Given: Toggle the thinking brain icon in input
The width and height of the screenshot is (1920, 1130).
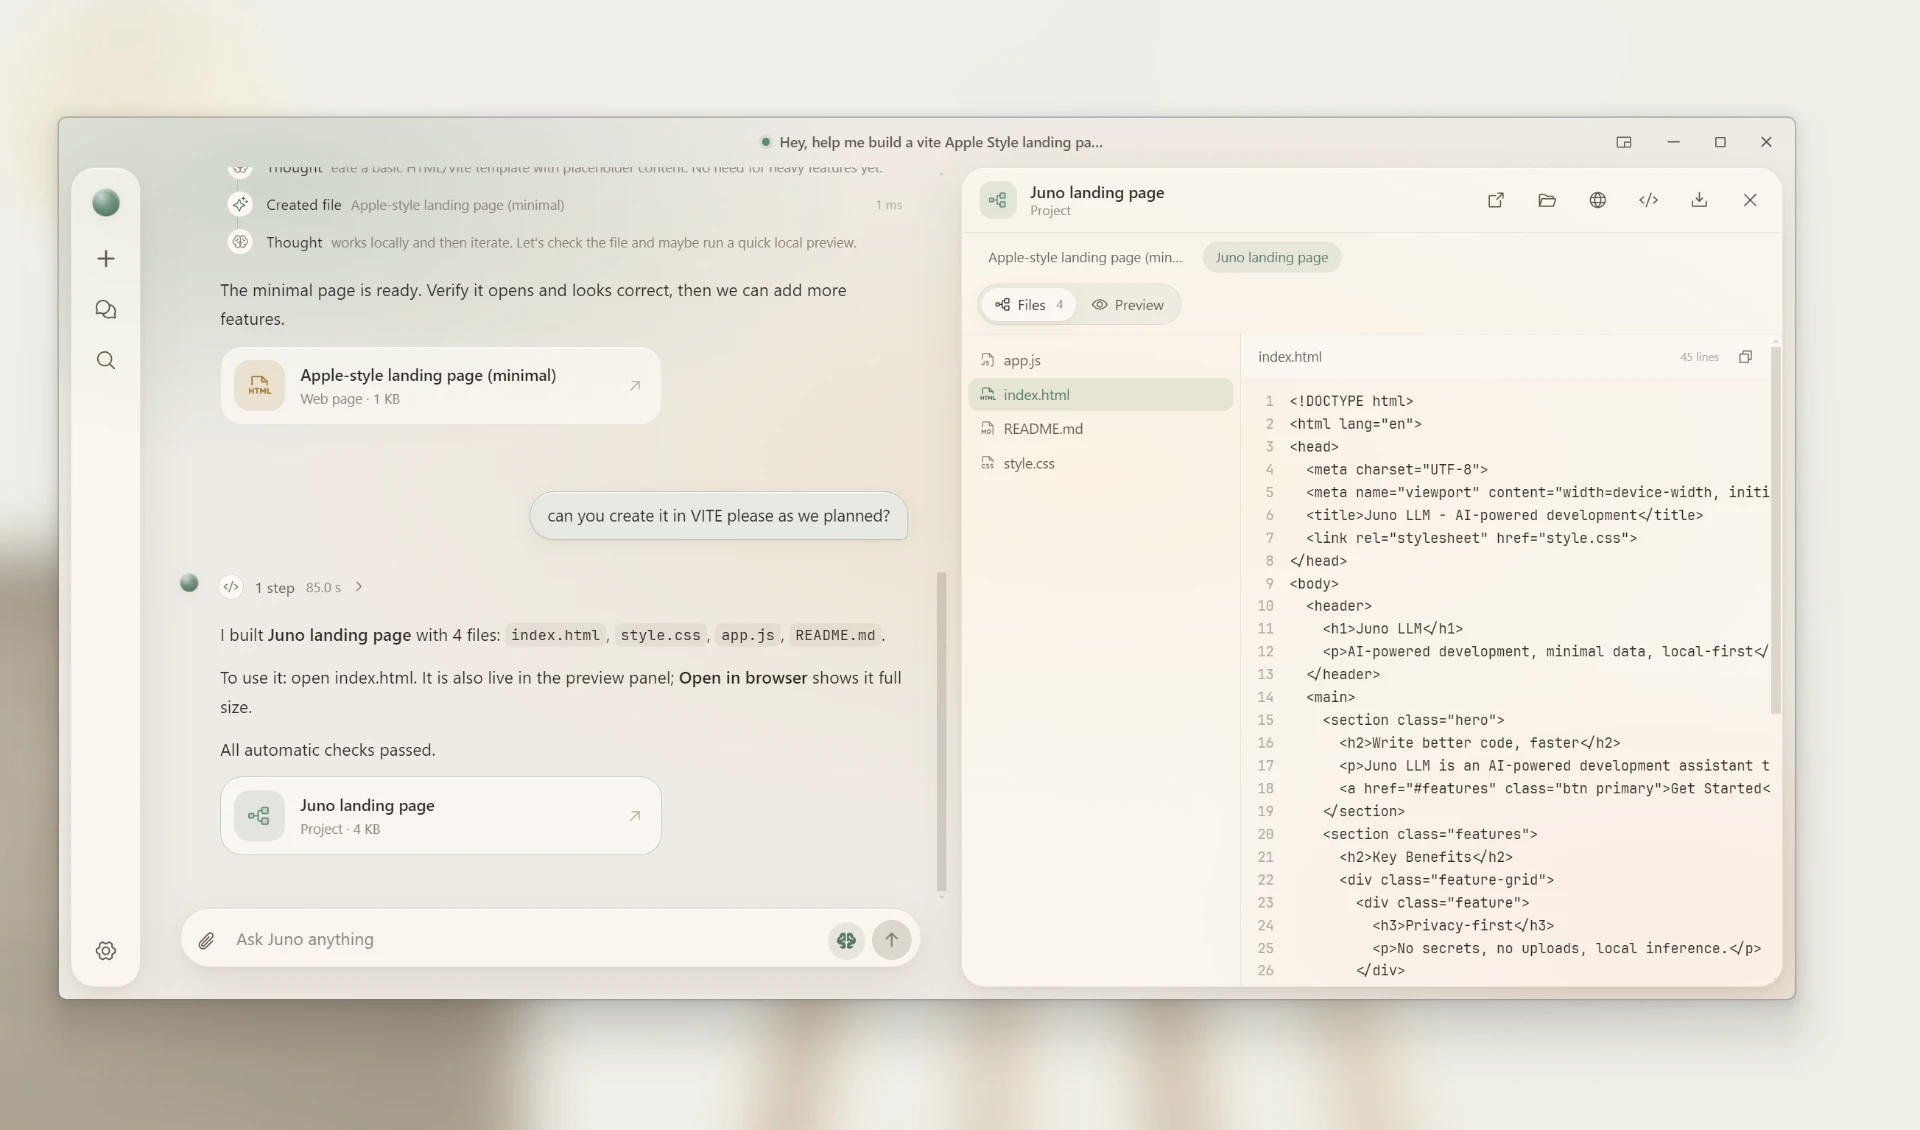Looking at the screenshot, I should (846, 940).
